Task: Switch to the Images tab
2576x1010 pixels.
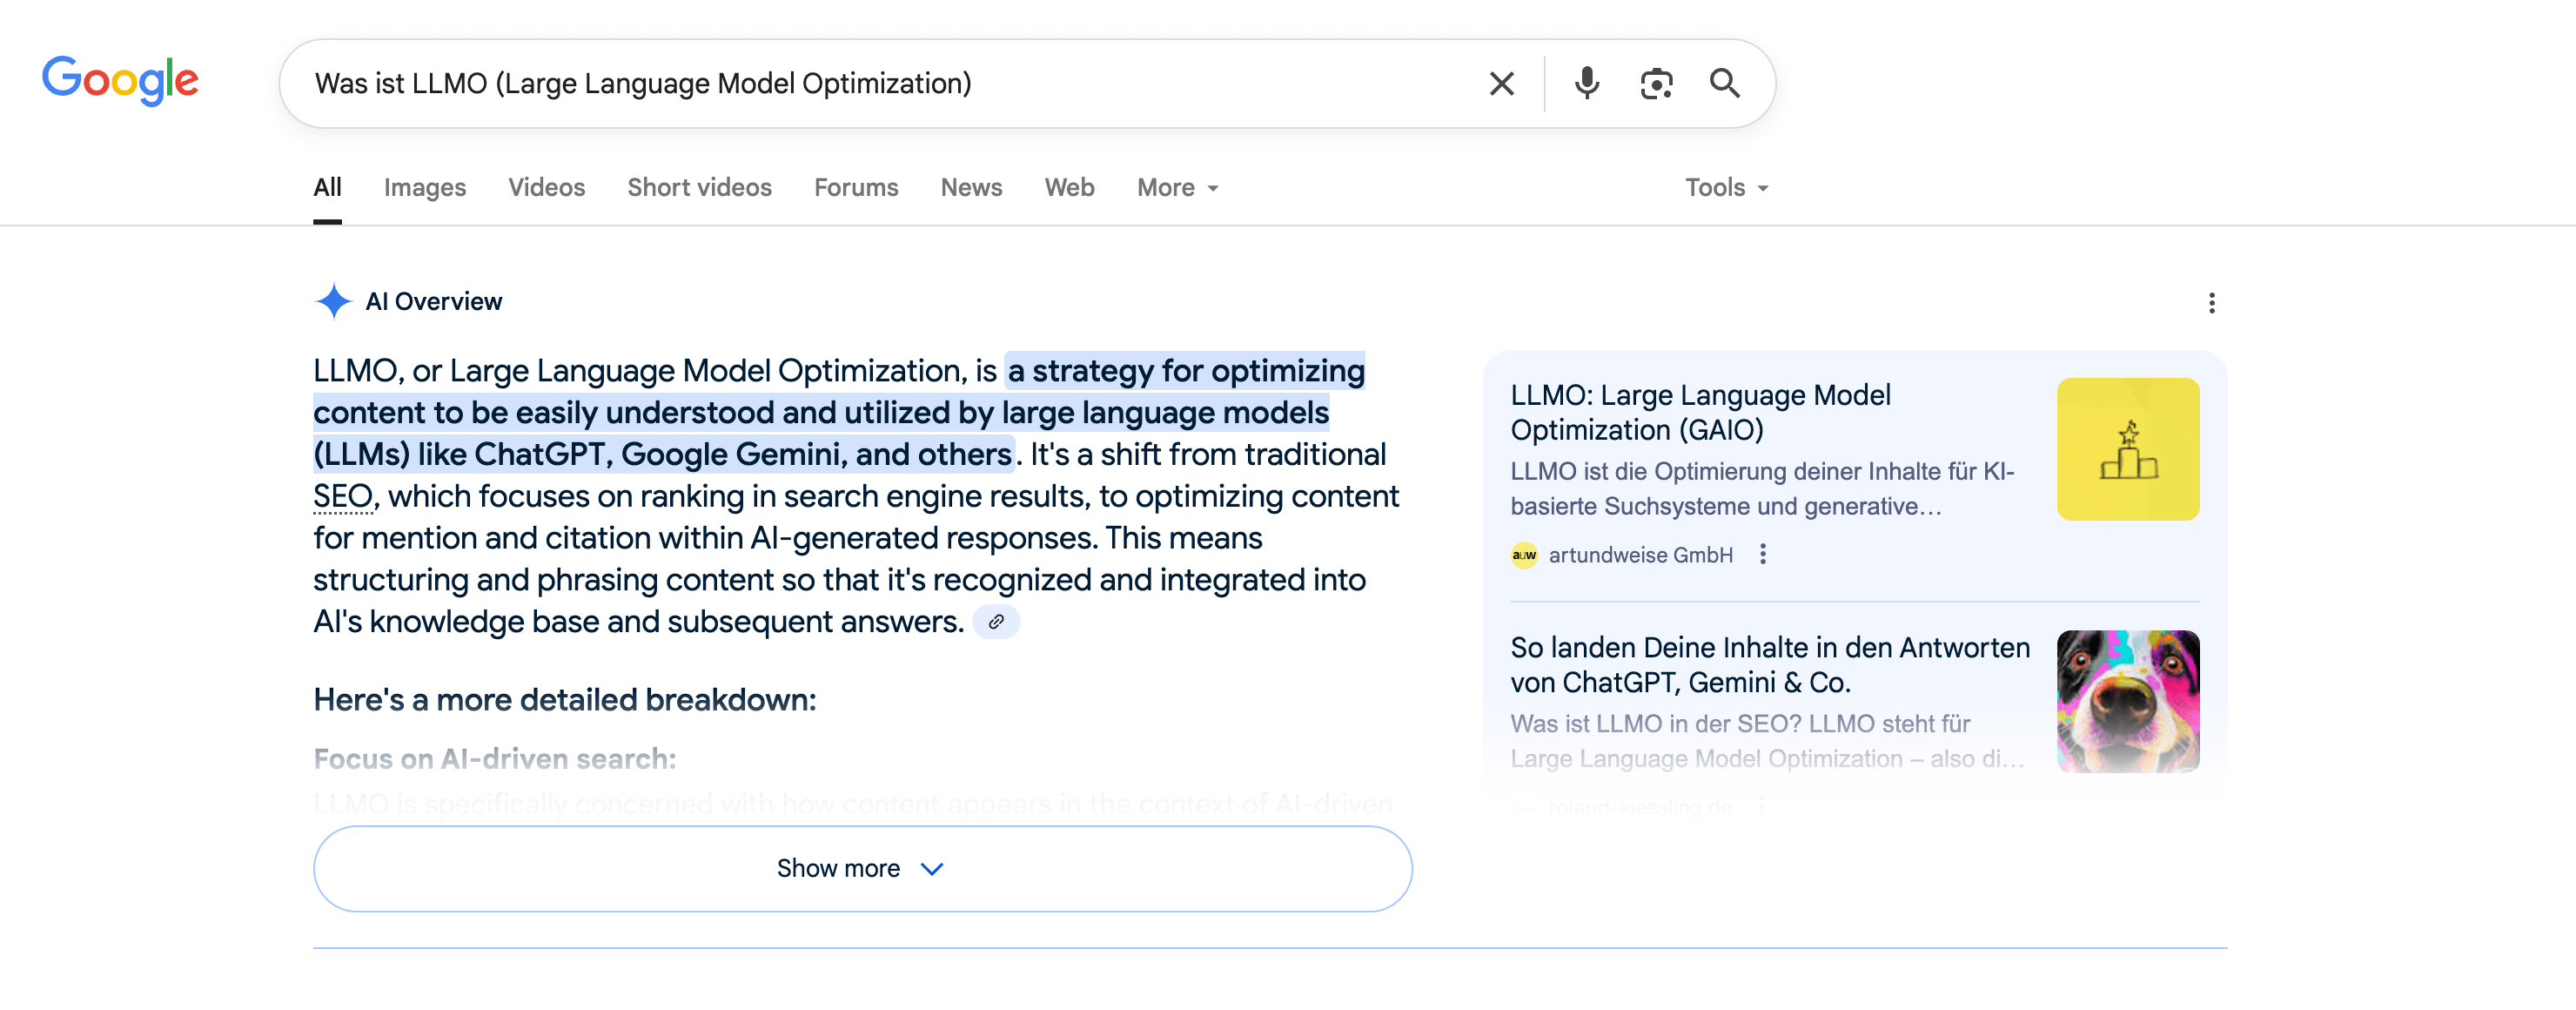Action: point(424,188)
